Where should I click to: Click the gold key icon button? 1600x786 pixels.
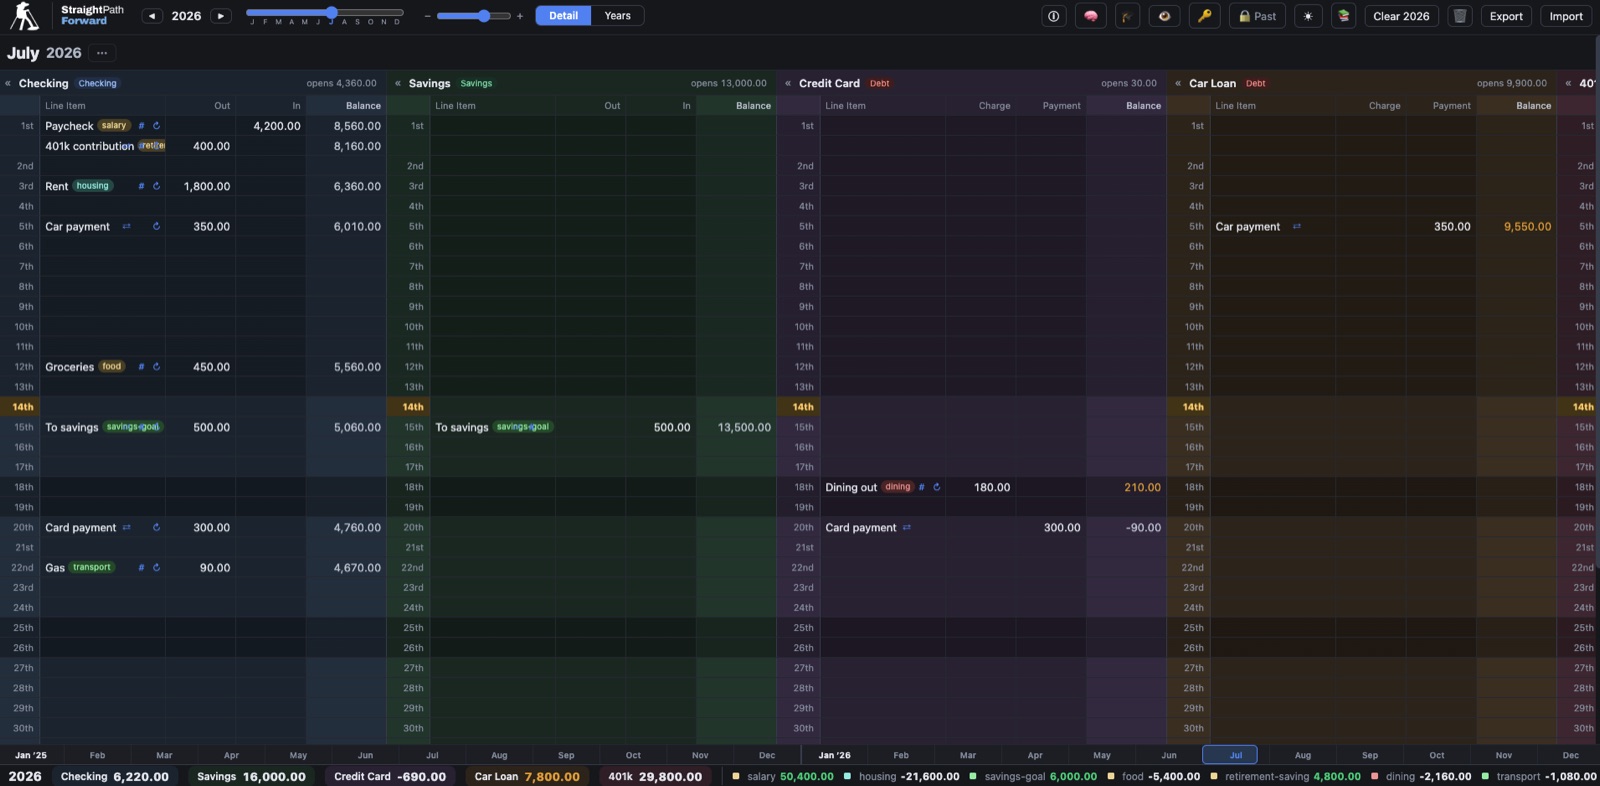[x=1204, y=16]
